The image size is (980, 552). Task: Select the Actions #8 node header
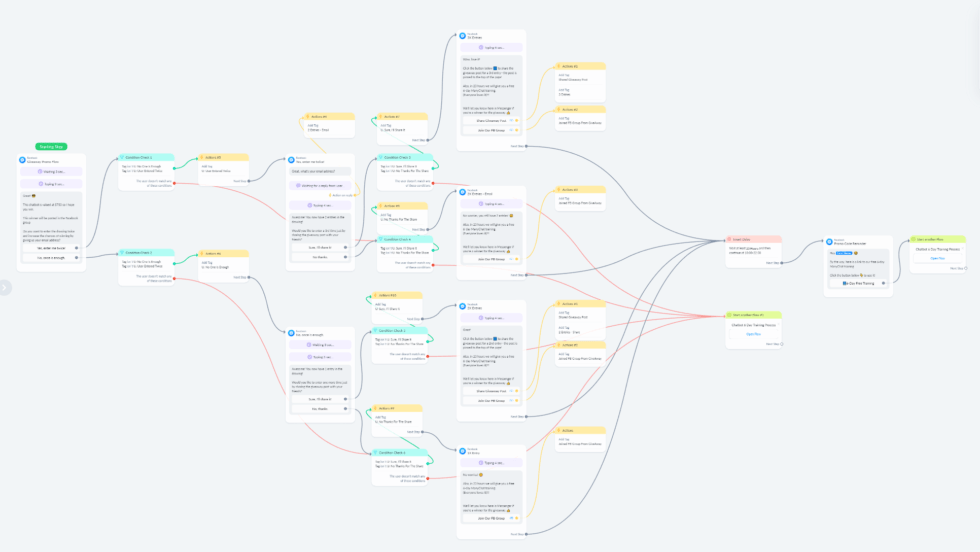click(x=397, y=408)
